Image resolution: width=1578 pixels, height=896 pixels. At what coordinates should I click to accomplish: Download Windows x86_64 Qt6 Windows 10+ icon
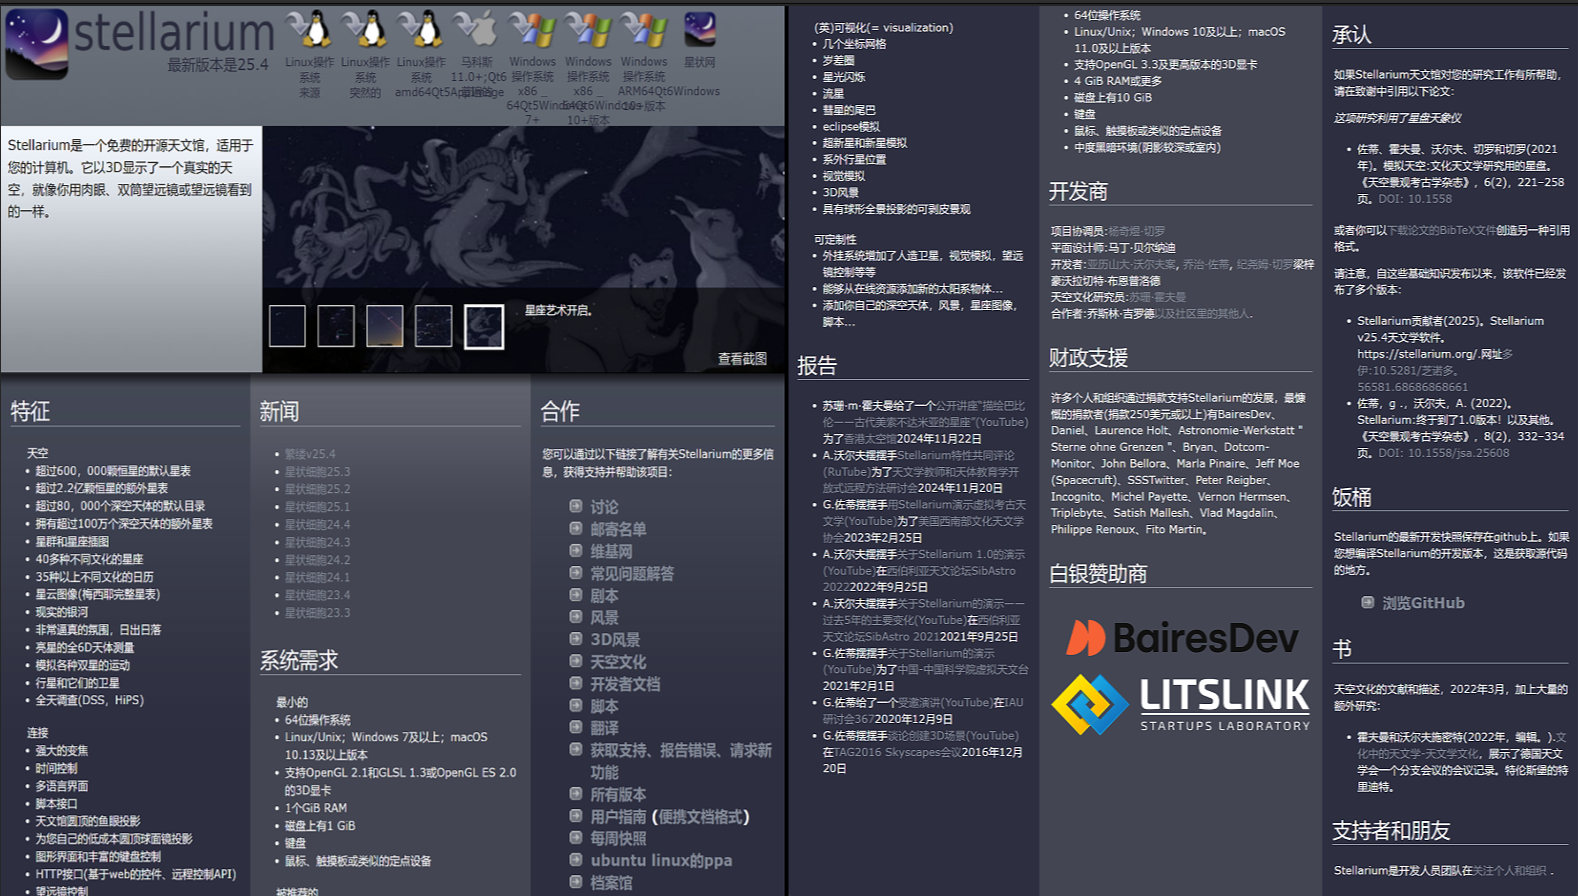tap(588, 29)
